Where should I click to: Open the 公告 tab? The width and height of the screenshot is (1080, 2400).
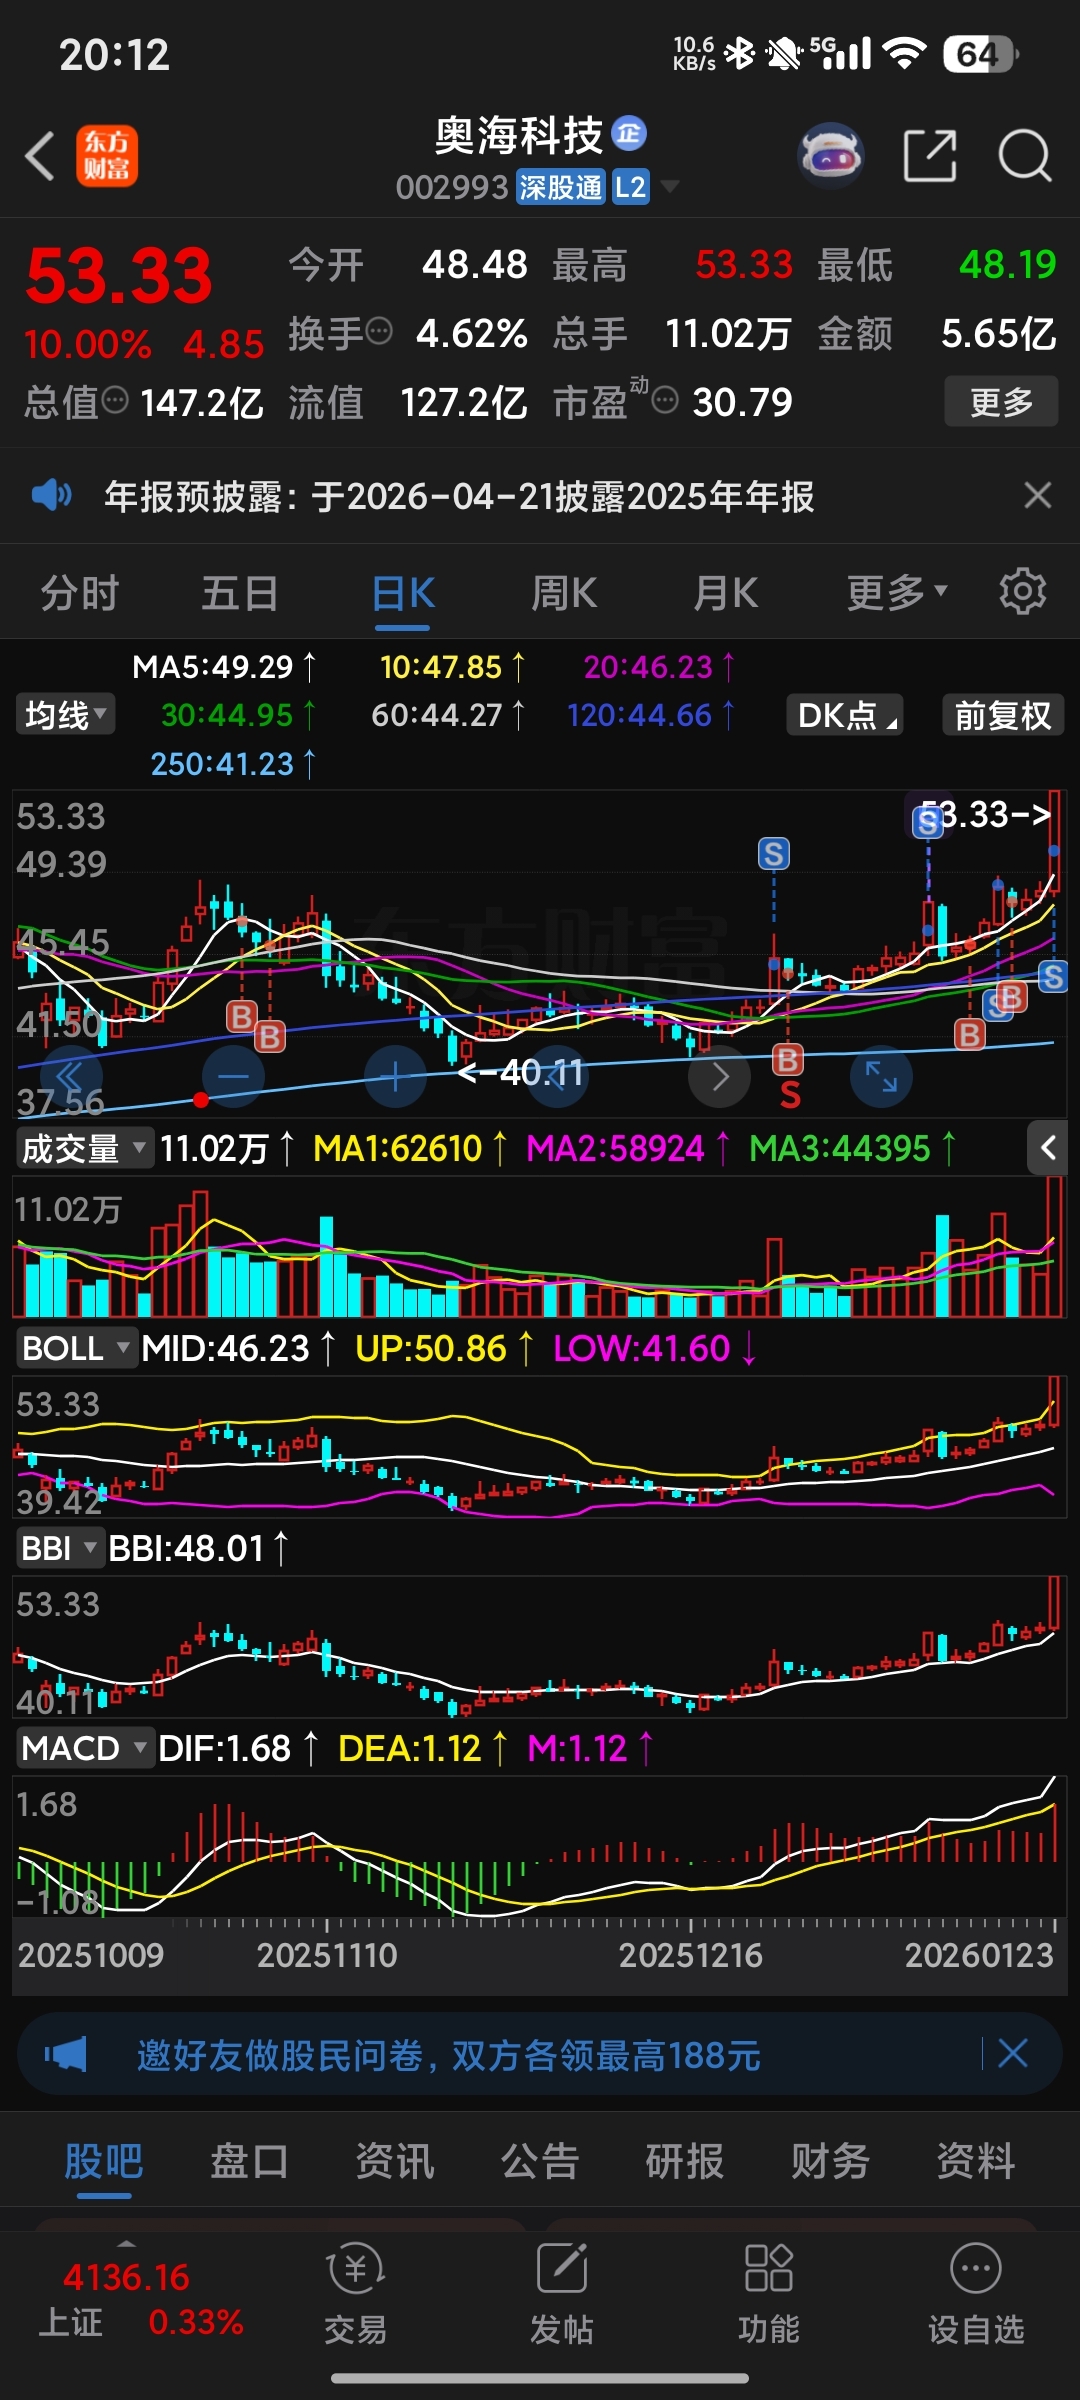(540, 2161)
